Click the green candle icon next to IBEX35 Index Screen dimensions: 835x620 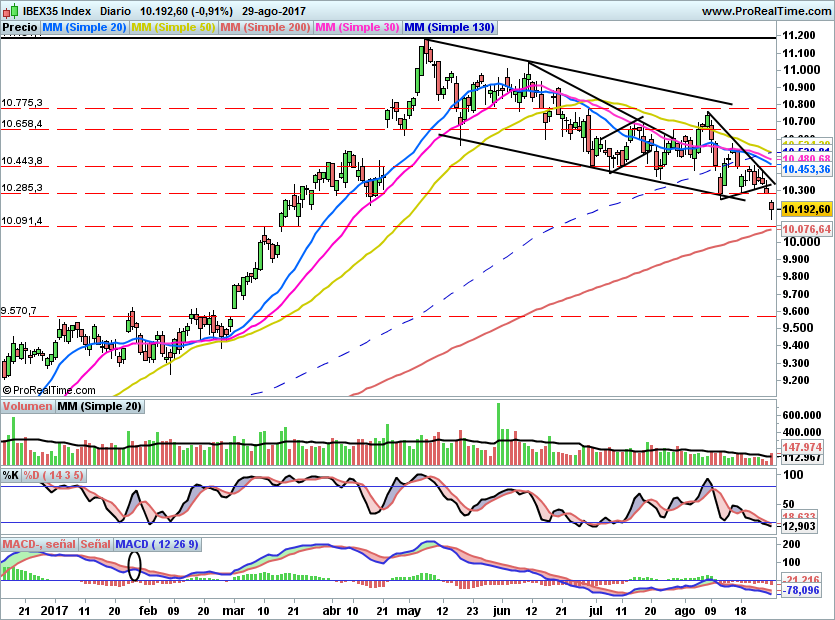click(x=14, y=9)
